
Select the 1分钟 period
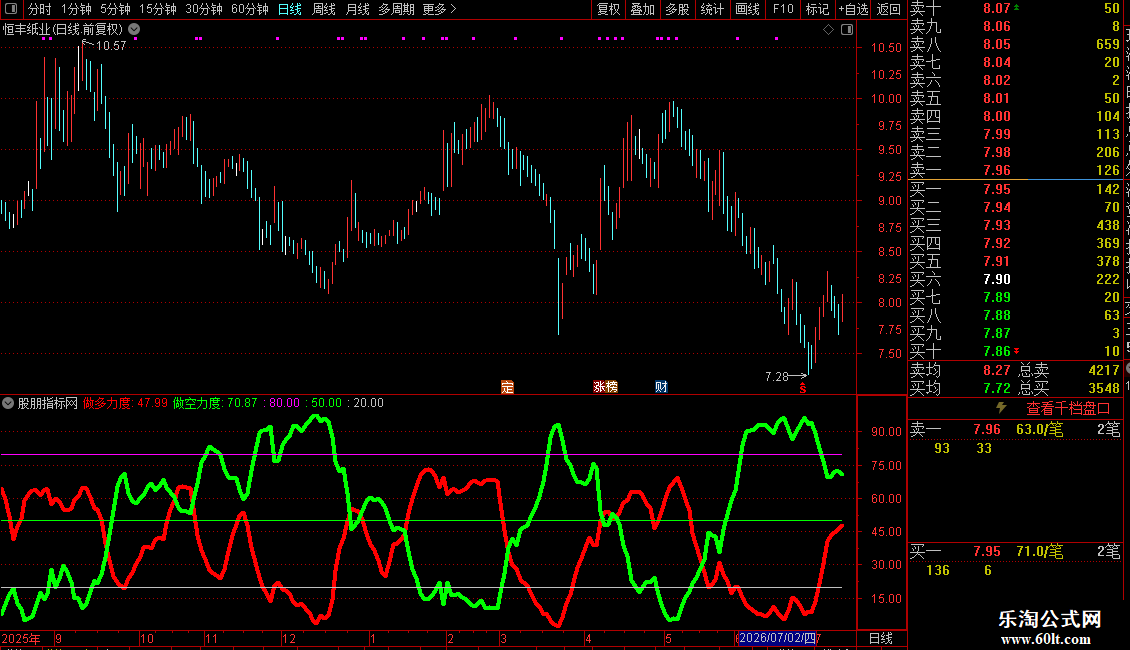[x=76, y=9]
